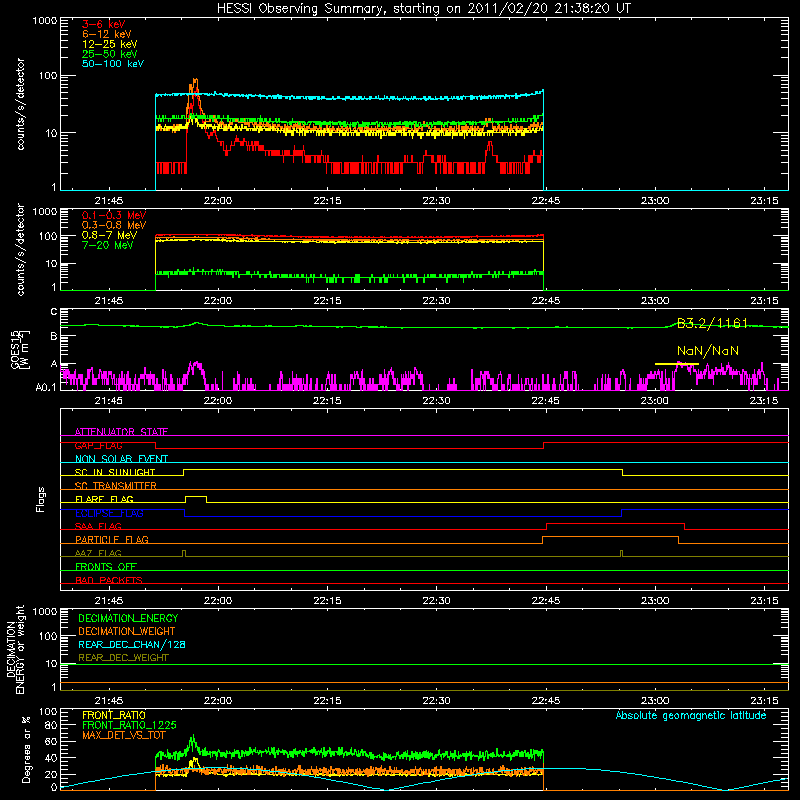
Task: Click the raised SAA_FLAG segment after 22:45
Action: [x=615, y=523]
